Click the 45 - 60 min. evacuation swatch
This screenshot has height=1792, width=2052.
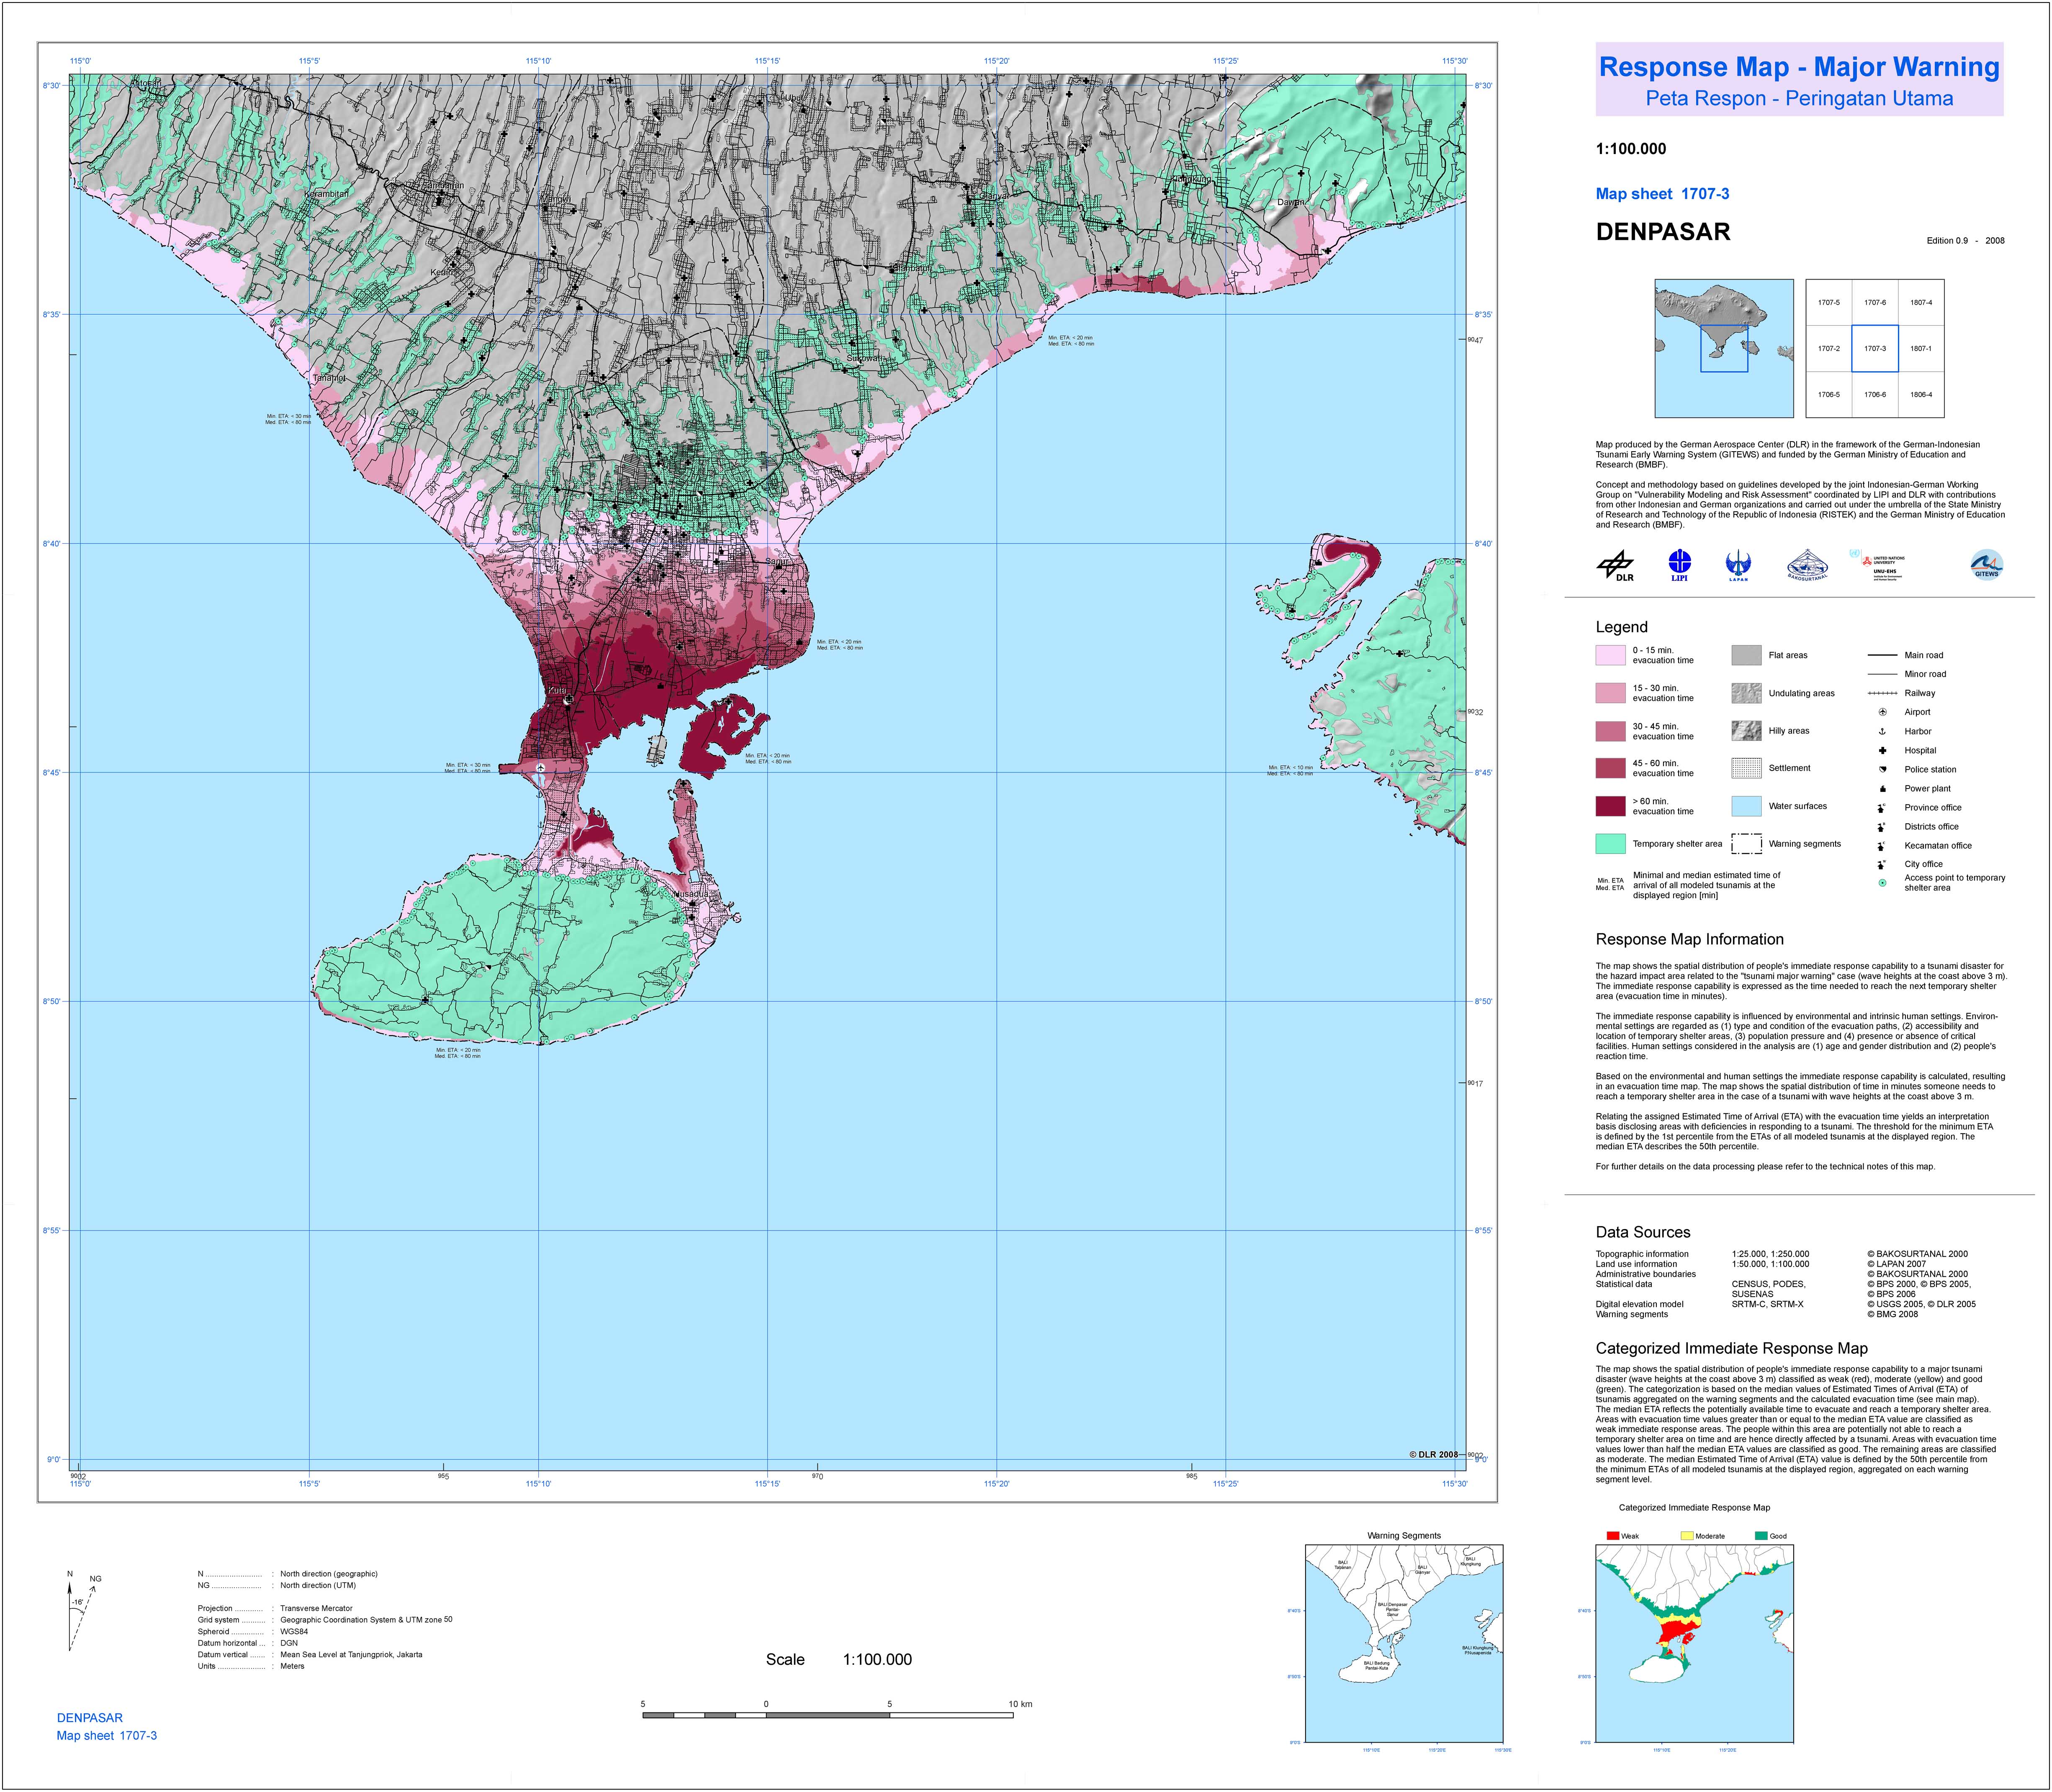point(1610,768)
